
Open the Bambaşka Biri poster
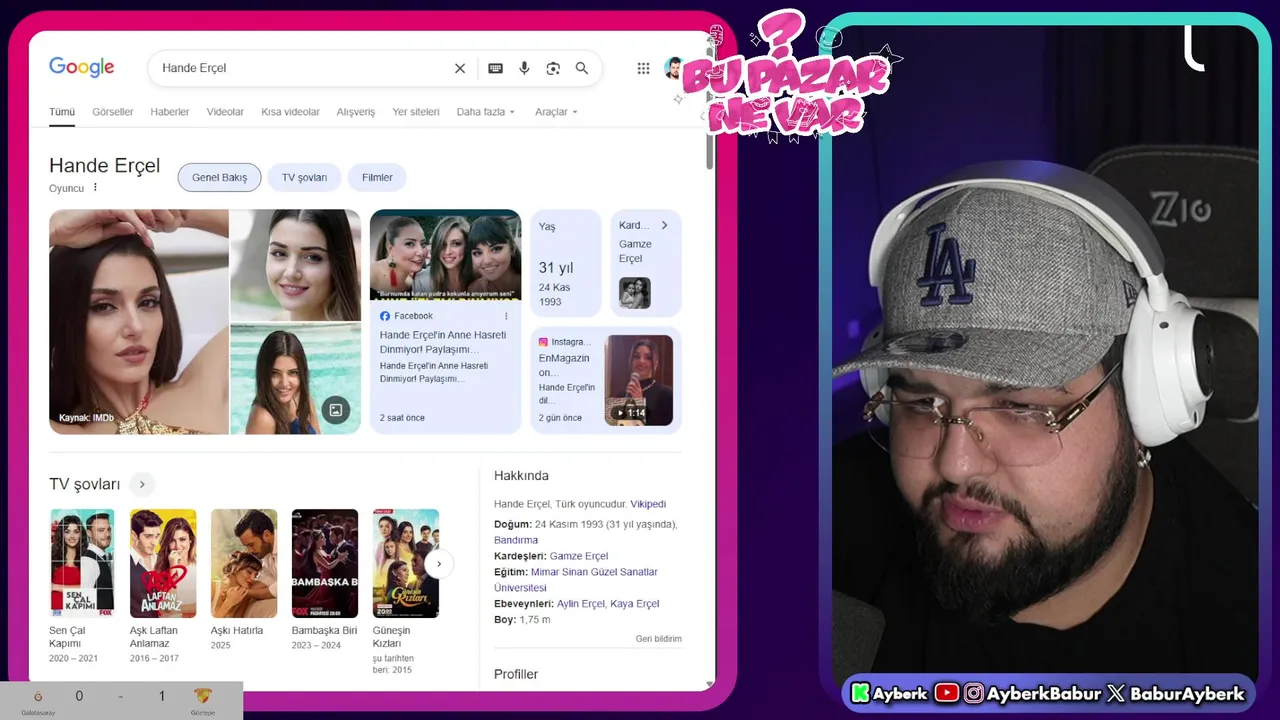click(325, 564)
